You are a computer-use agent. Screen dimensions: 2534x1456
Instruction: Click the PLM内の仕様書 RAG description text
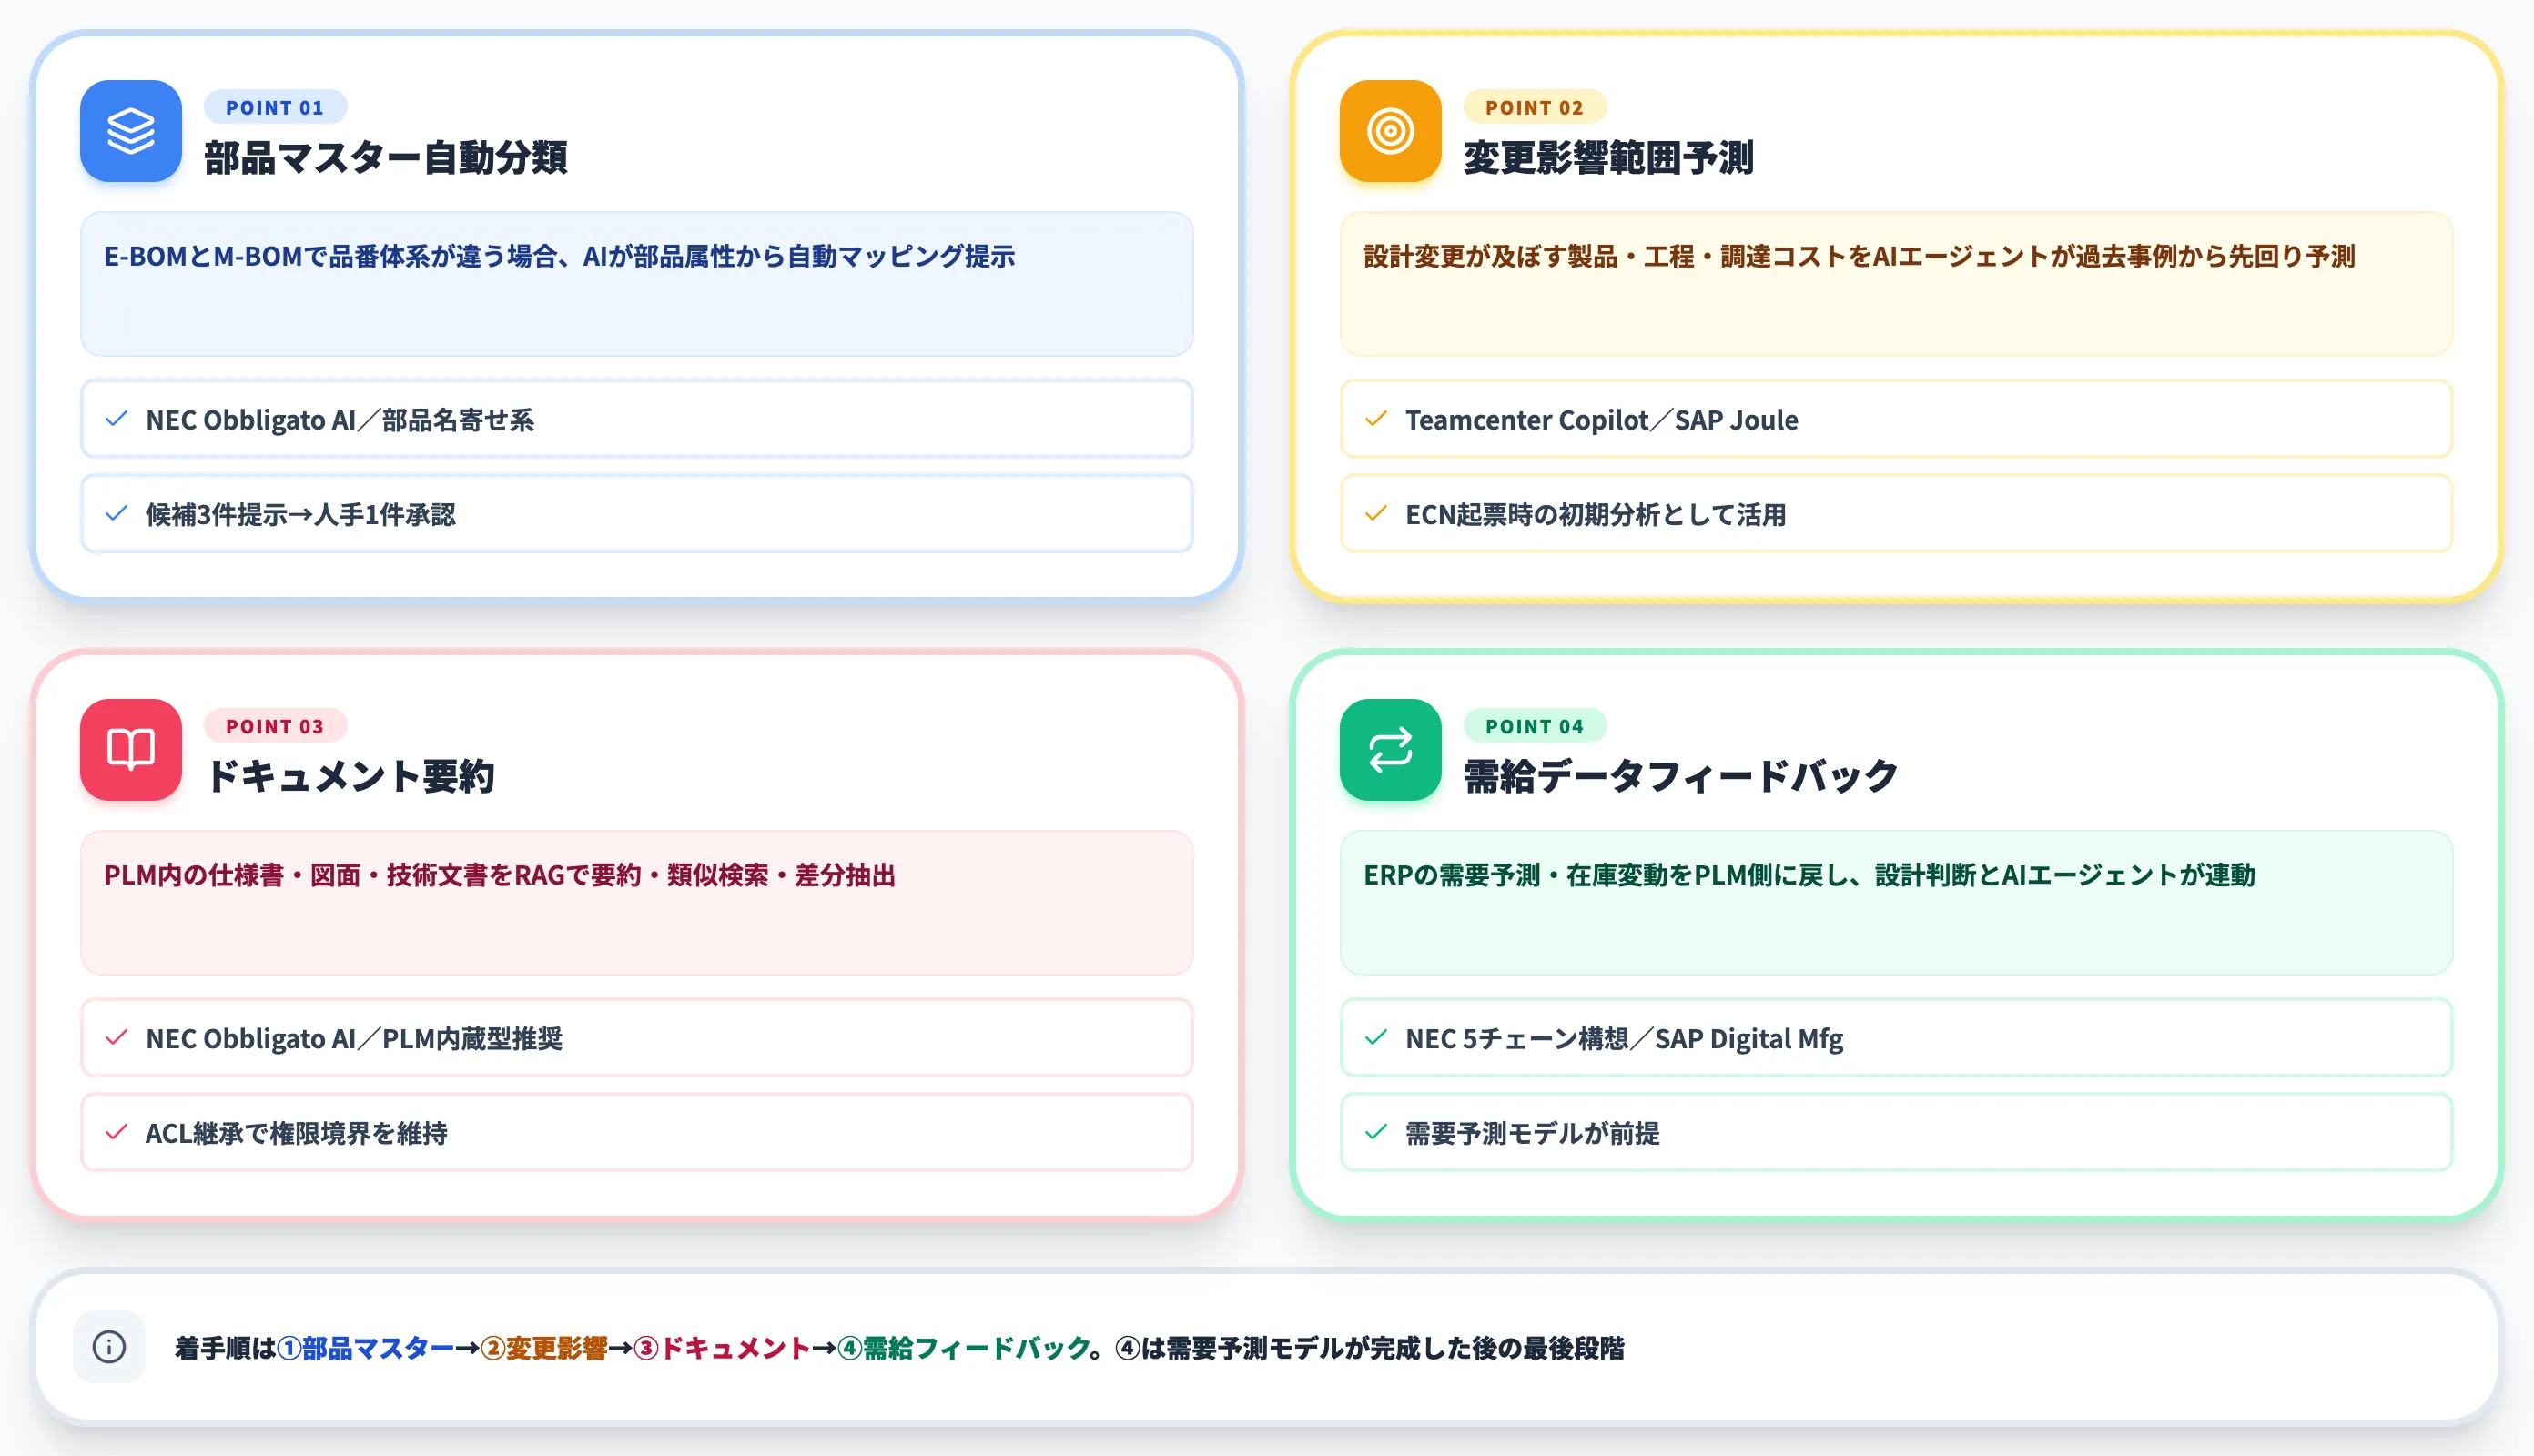pyautogui.click(x=500, y=875)
